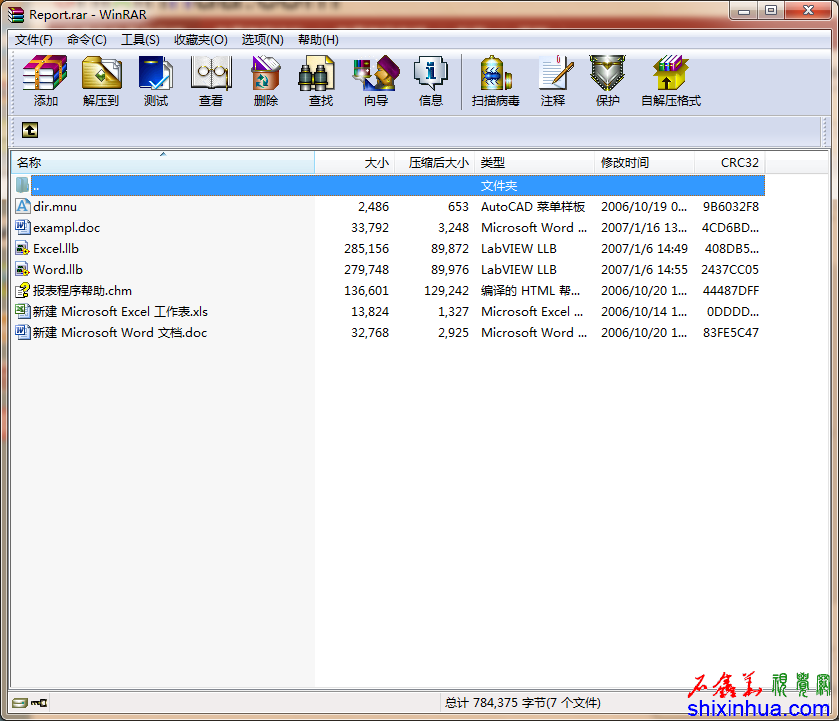Open the 文件(F) menu
The image size is (839, 721).
coord(34,40)
